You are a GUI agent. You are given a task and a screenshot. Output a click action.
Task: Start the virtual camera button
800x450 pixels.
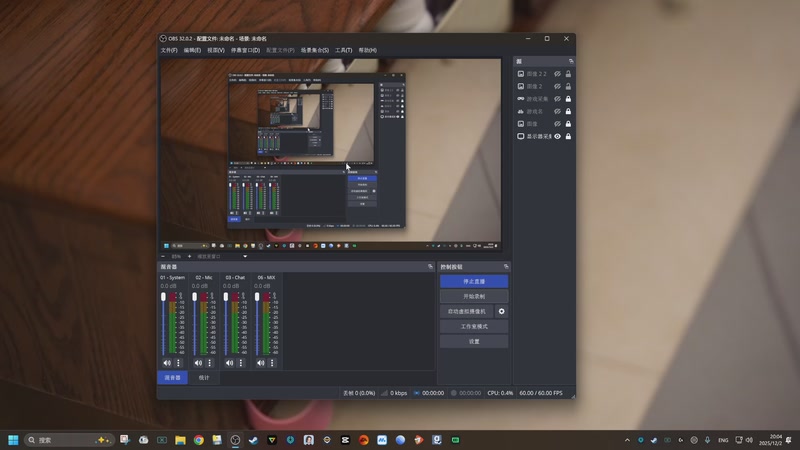[466, 311]
